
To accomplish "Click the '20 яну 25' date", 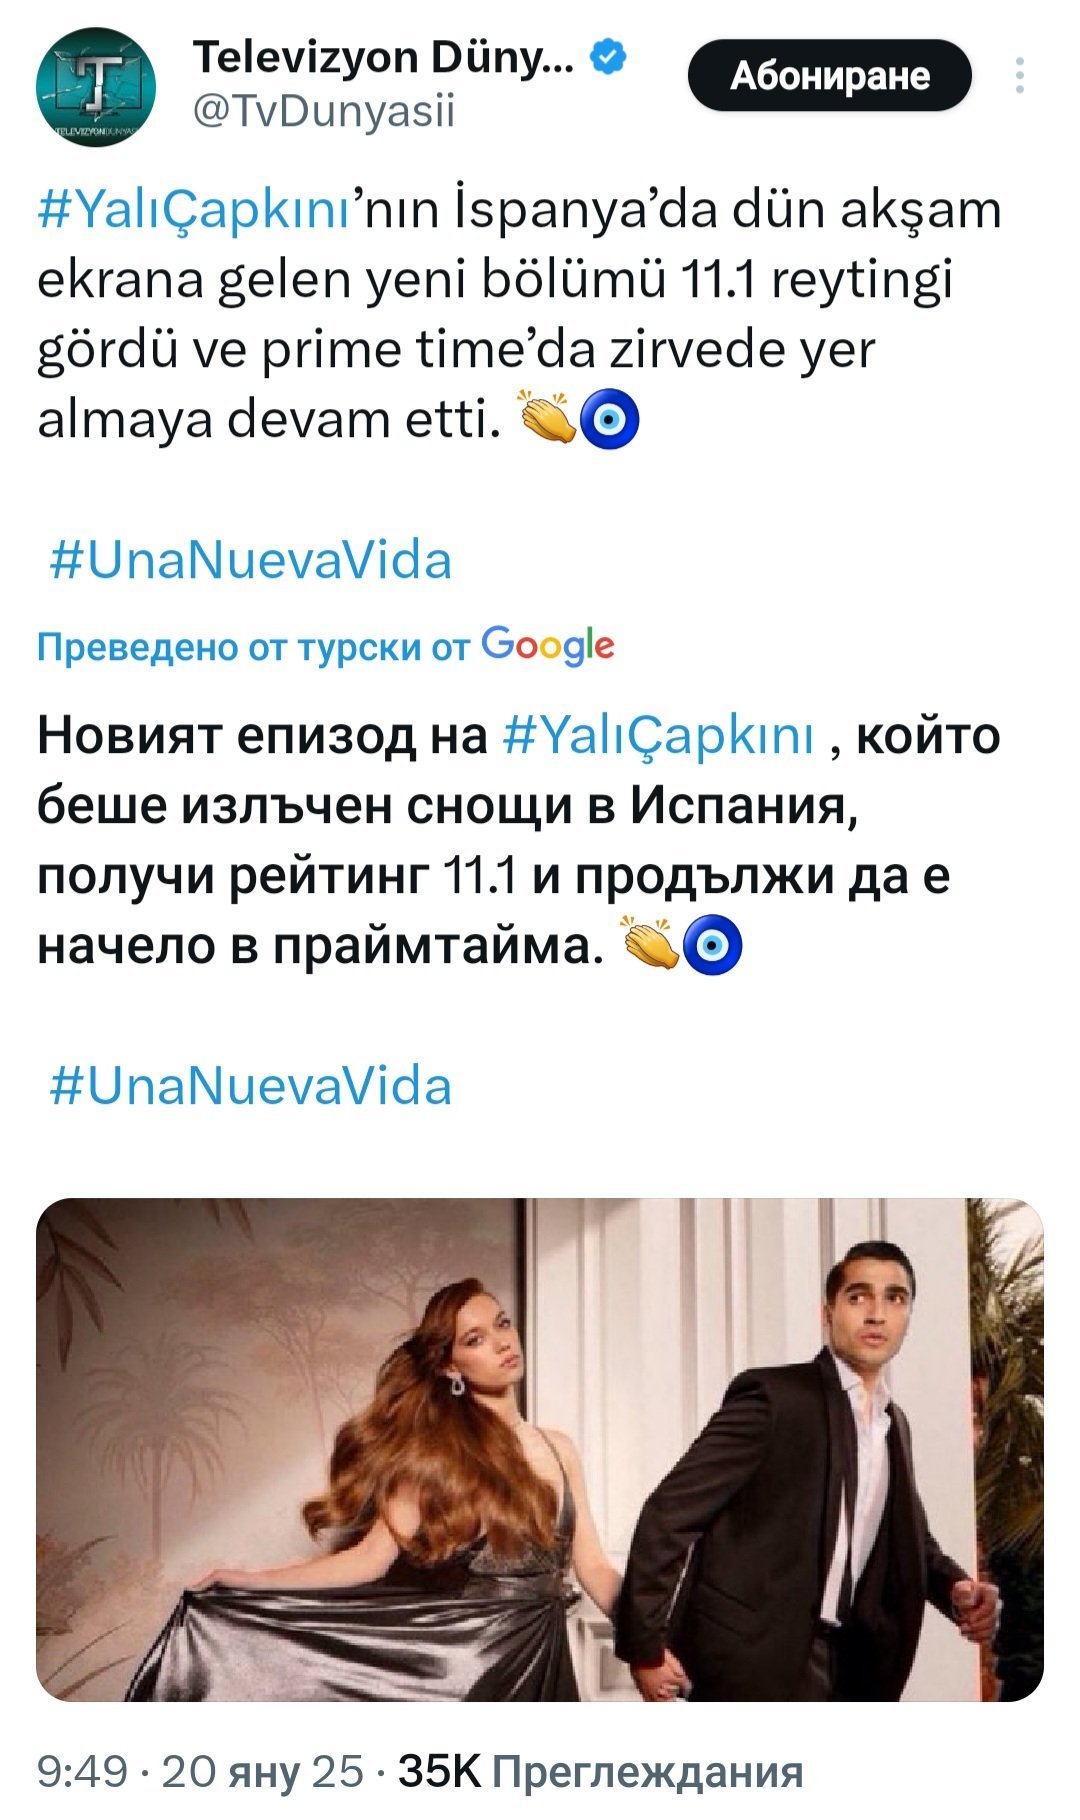I will (x=262, y=1772).
